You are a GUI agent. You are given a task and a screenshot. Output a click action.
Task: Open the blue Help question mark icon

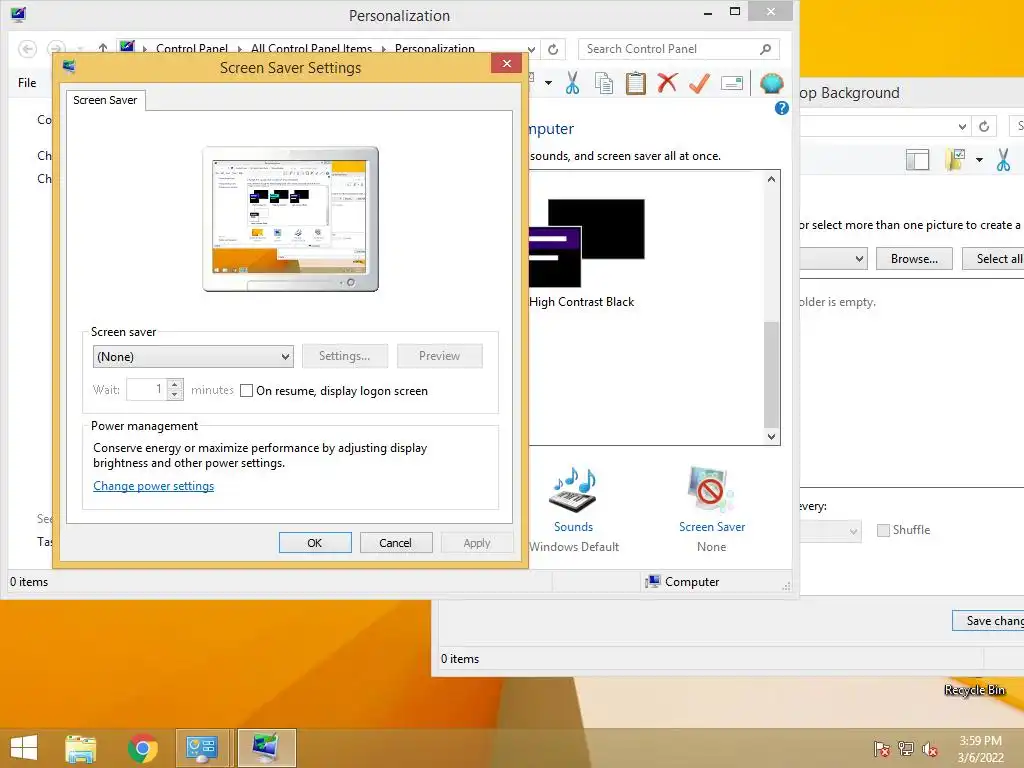pyautogui.click(x=781, y=108)
